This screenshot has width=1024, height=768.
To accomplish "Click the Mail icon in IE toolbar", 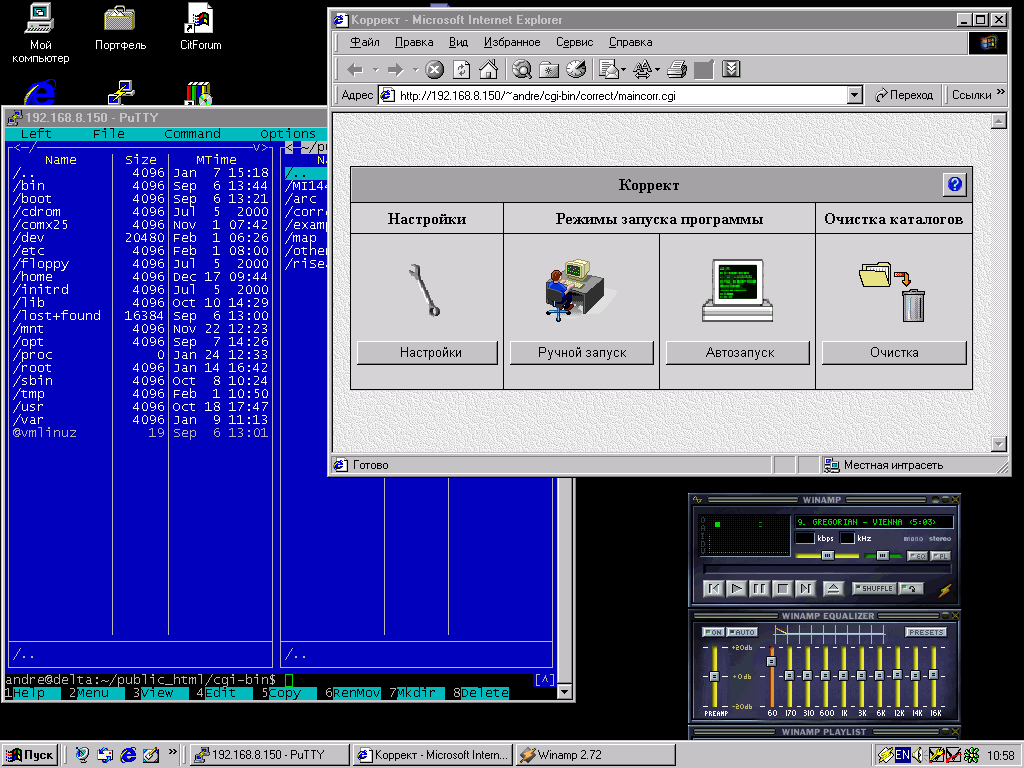I will [608, 69].
